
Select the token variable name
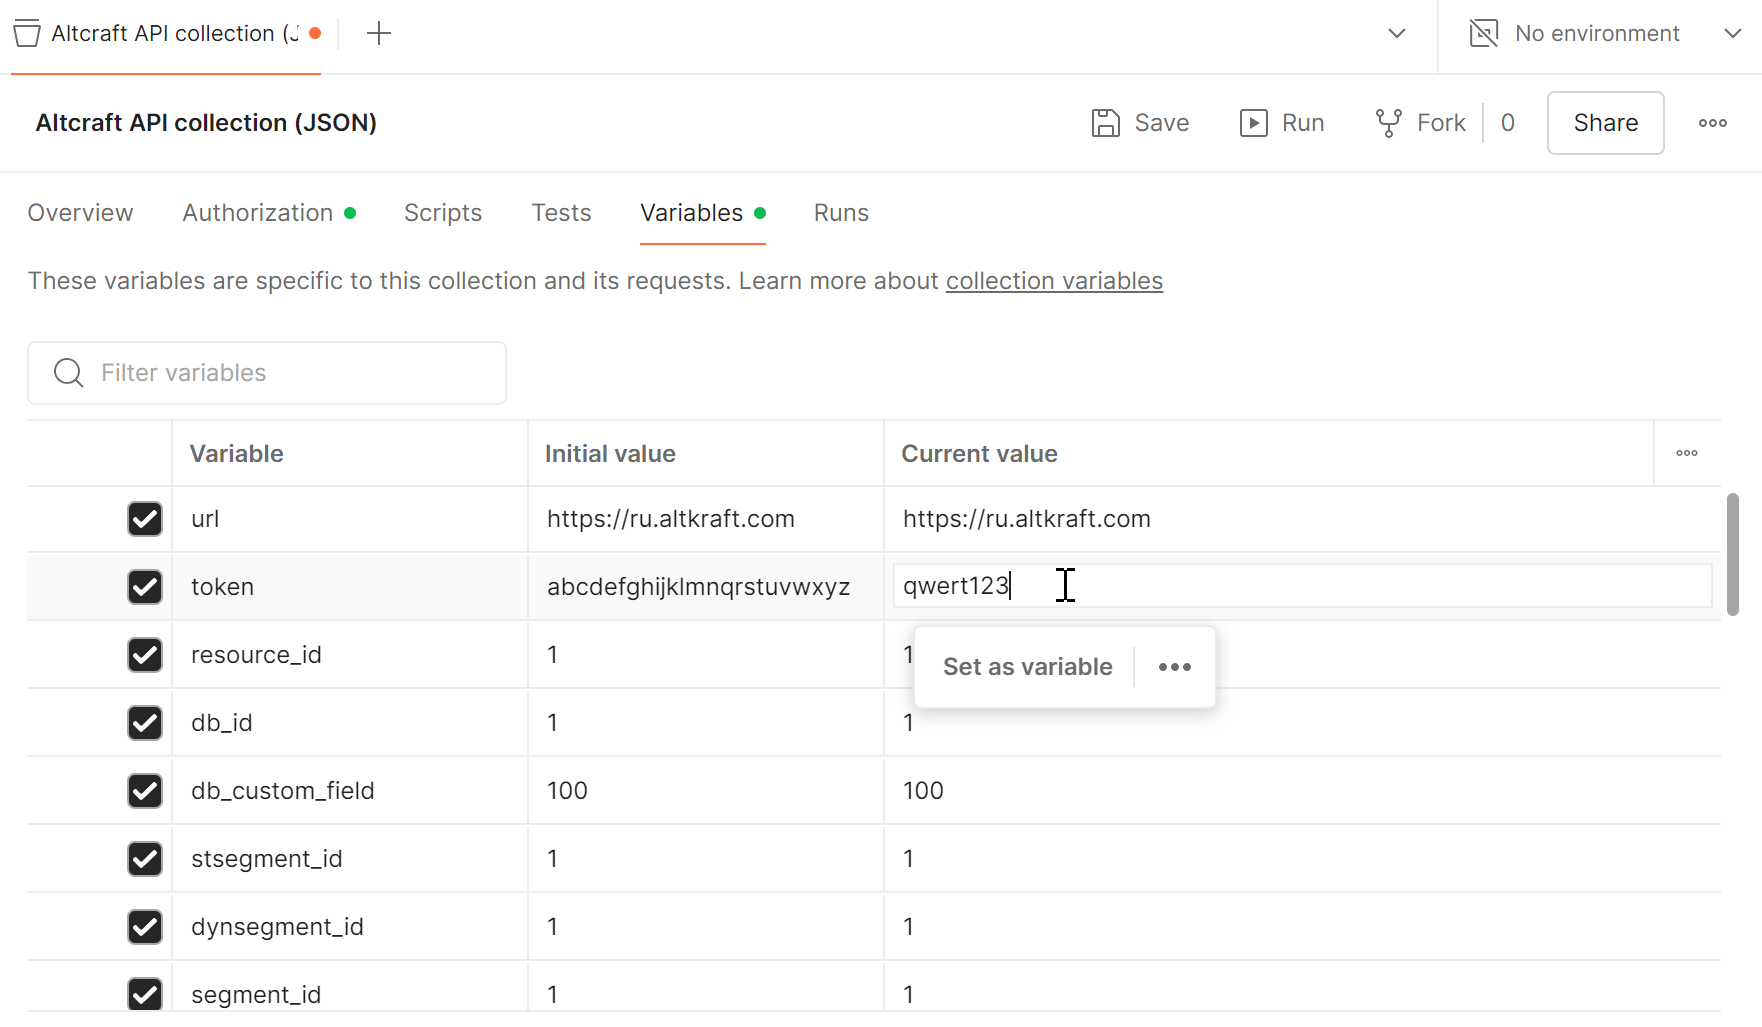pos(222,587)
